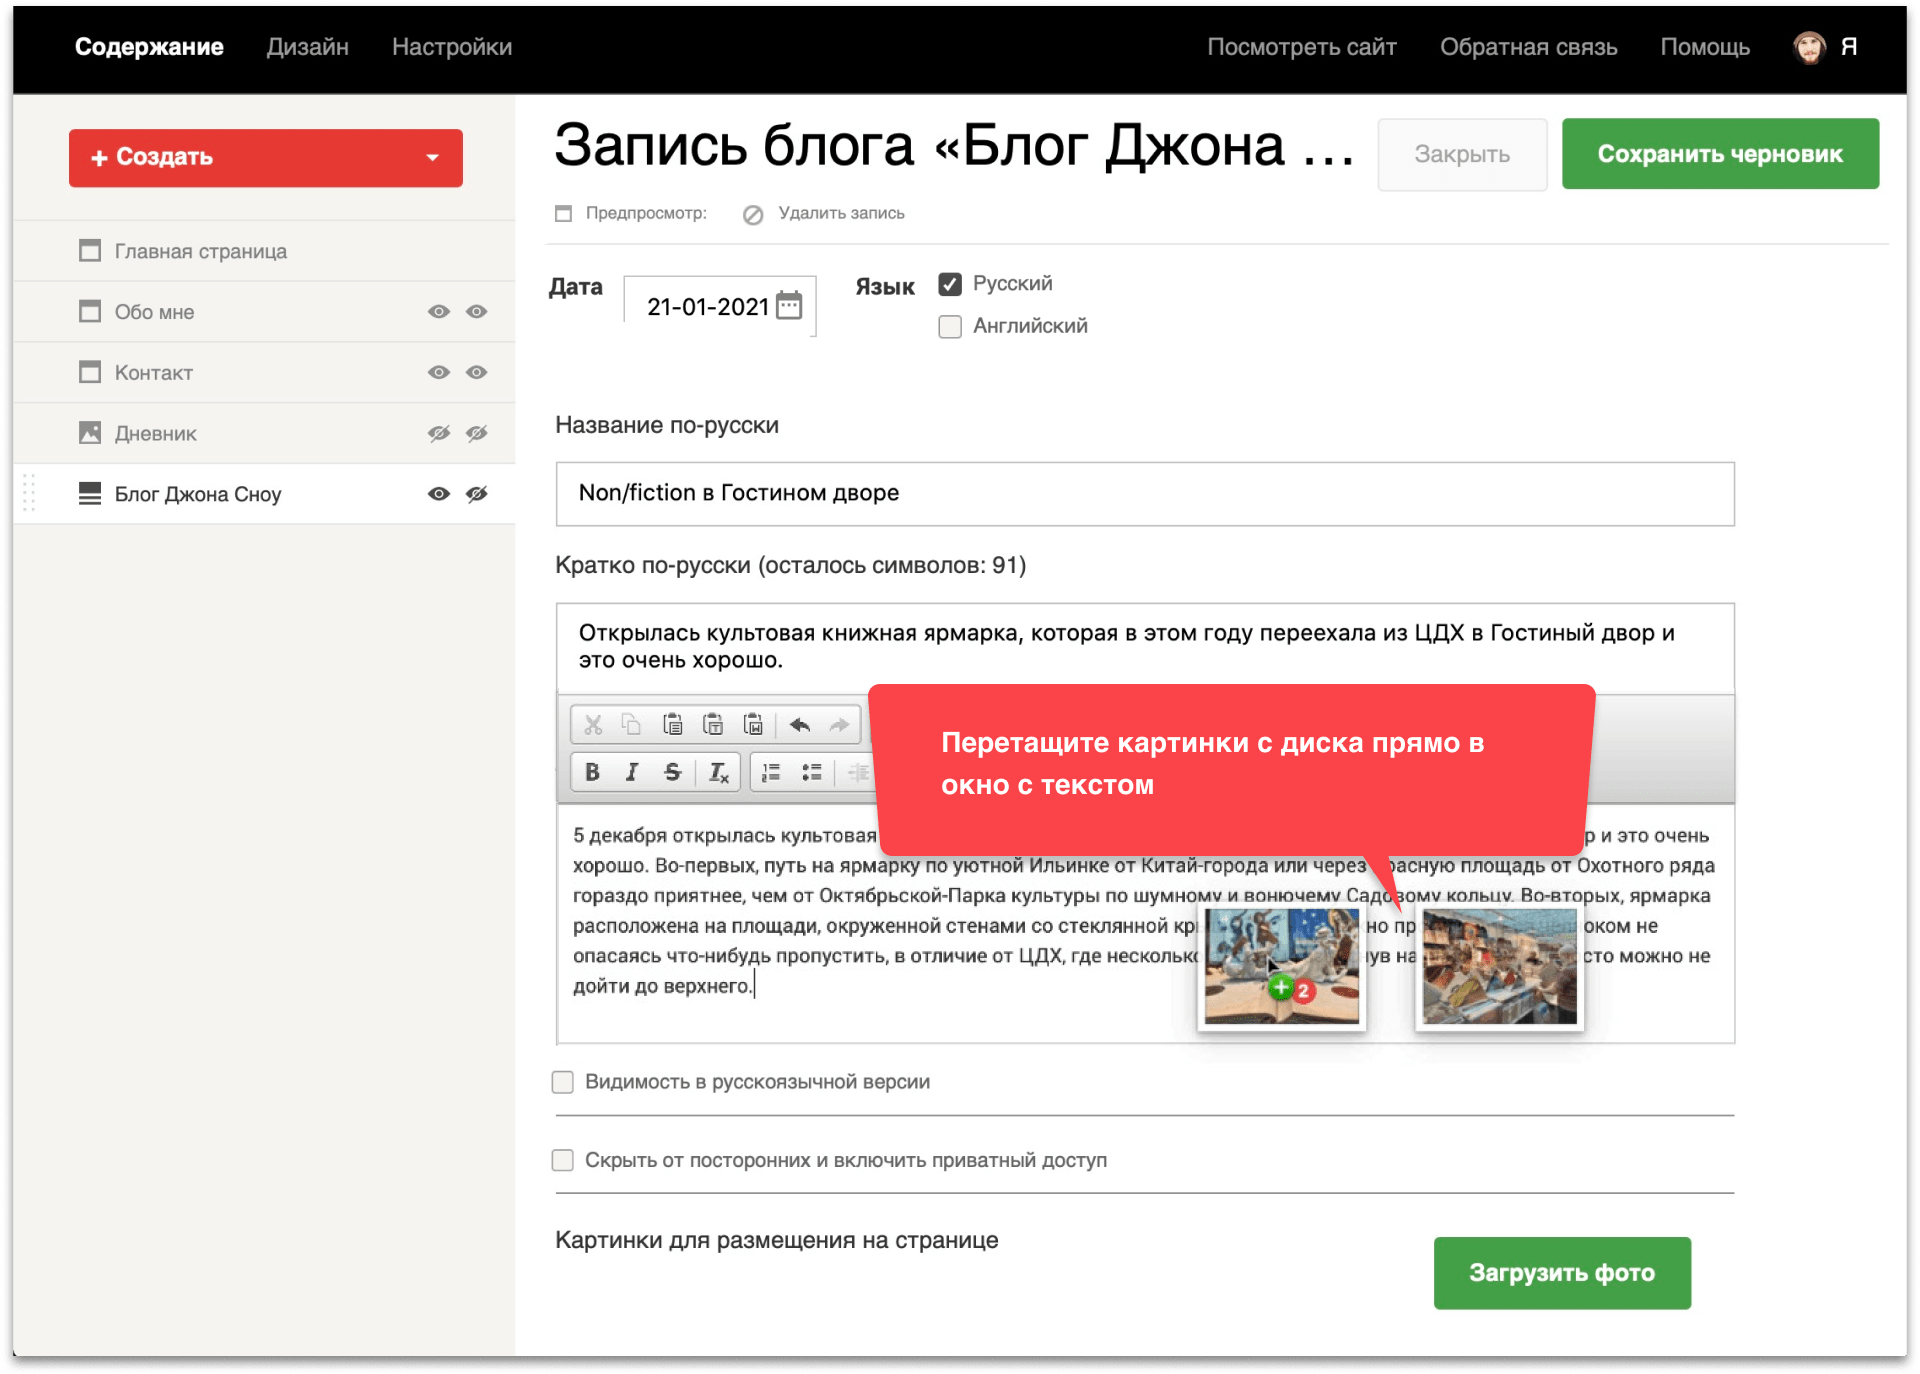Click the remove formatting icon
The width and height of the screenshot is (1920, 1374).
(x=718, y=772)
